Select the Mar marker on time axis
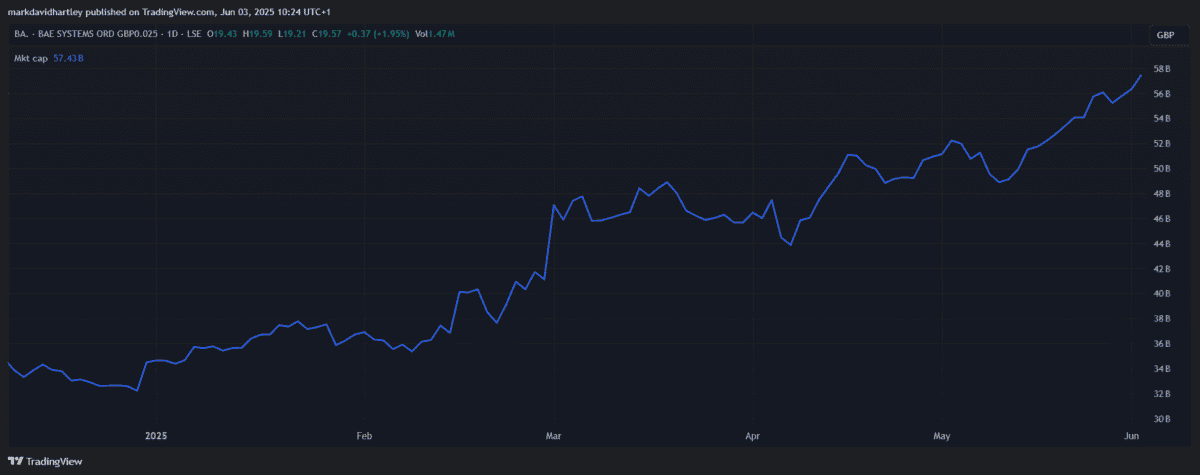The image size is (1200, 475). pos(553,436)
